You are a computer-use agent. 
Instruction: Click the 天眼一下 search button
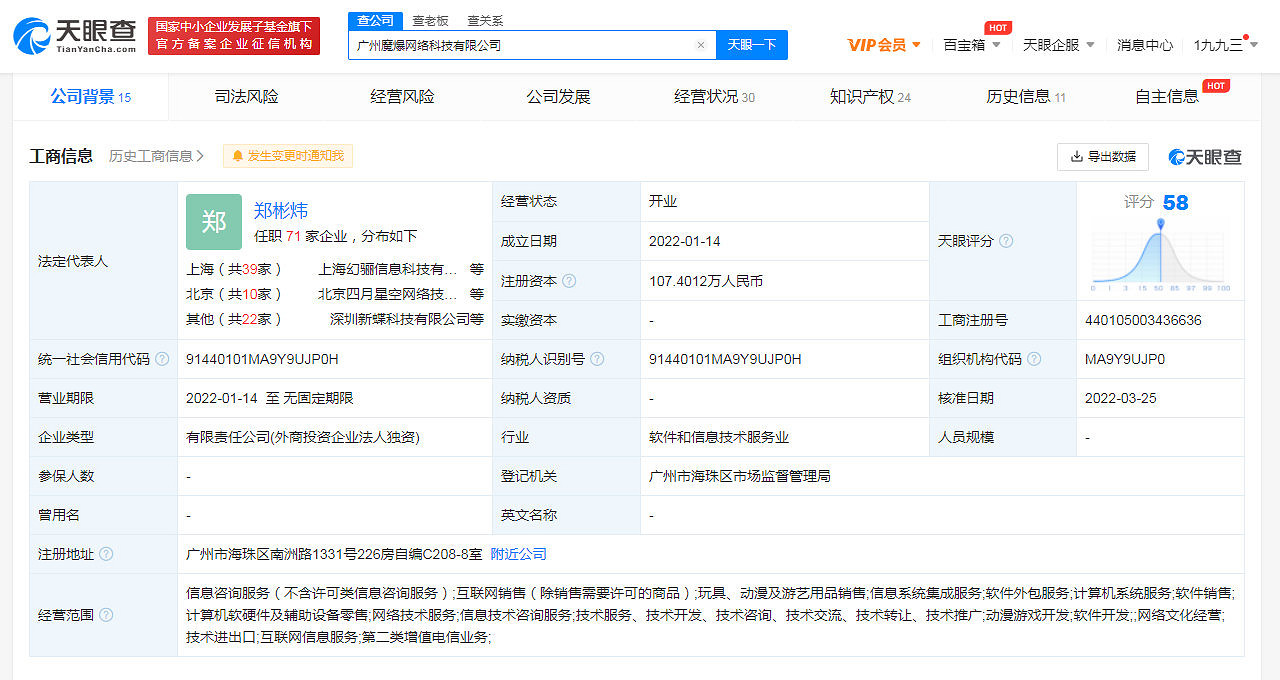(x=751, y=45)
